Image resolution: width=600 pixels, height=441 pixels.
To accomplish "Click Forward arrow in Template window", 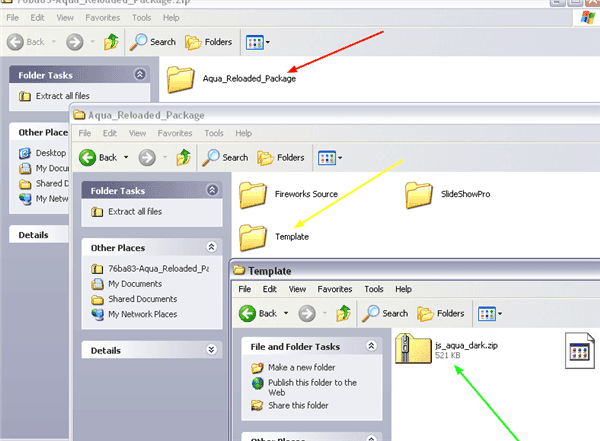I will pos(307,314).
